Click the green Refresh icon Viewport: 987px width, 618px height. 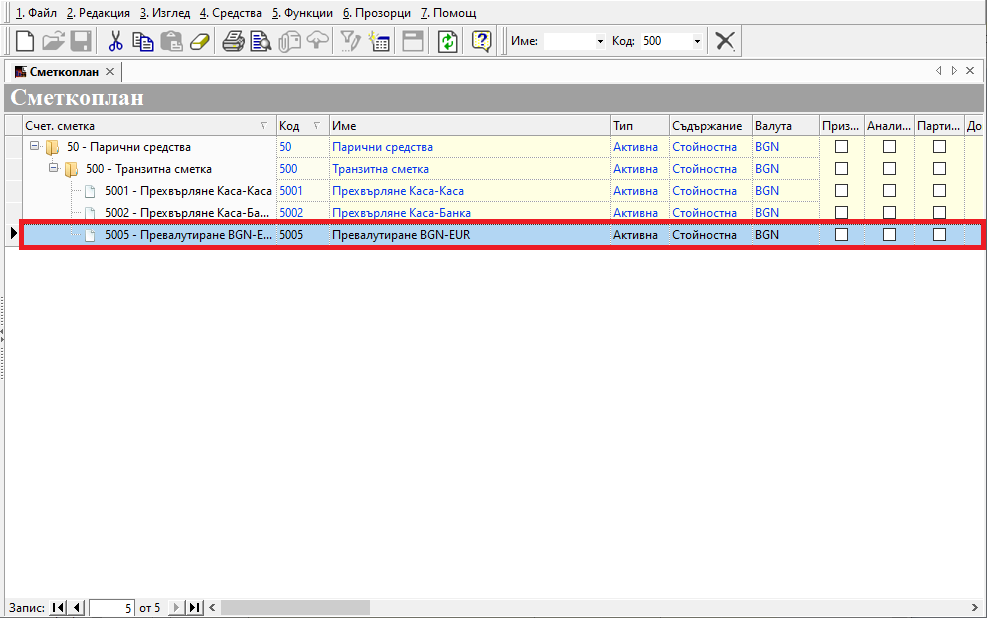[x=448, y=41]
